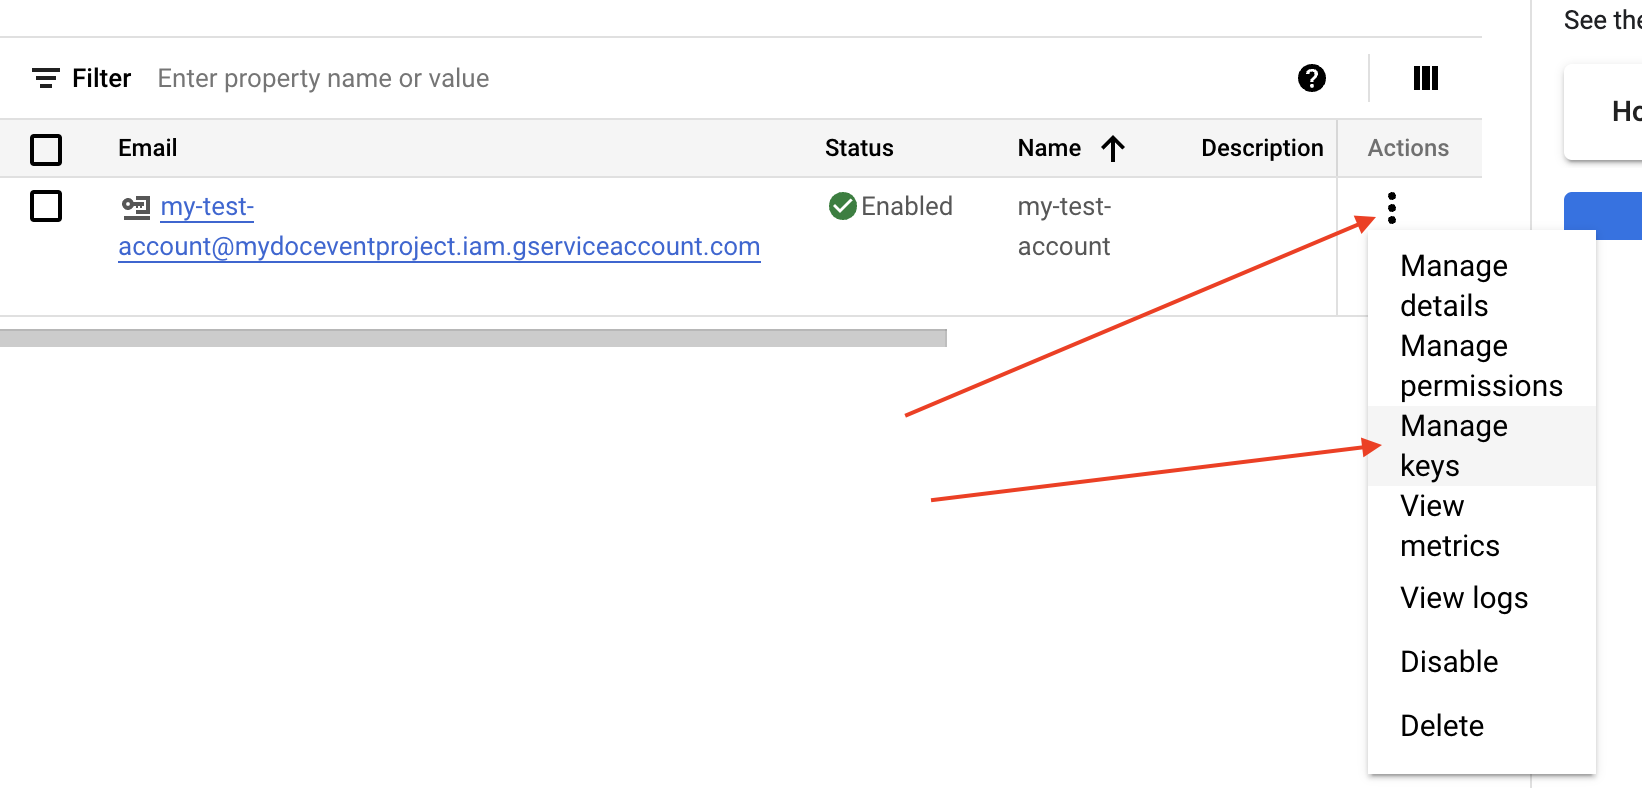Choose Manage permissions in actions menu
Image resolution: width=1642 pixels, height=788 pixels.
[x=1480, y=366]
